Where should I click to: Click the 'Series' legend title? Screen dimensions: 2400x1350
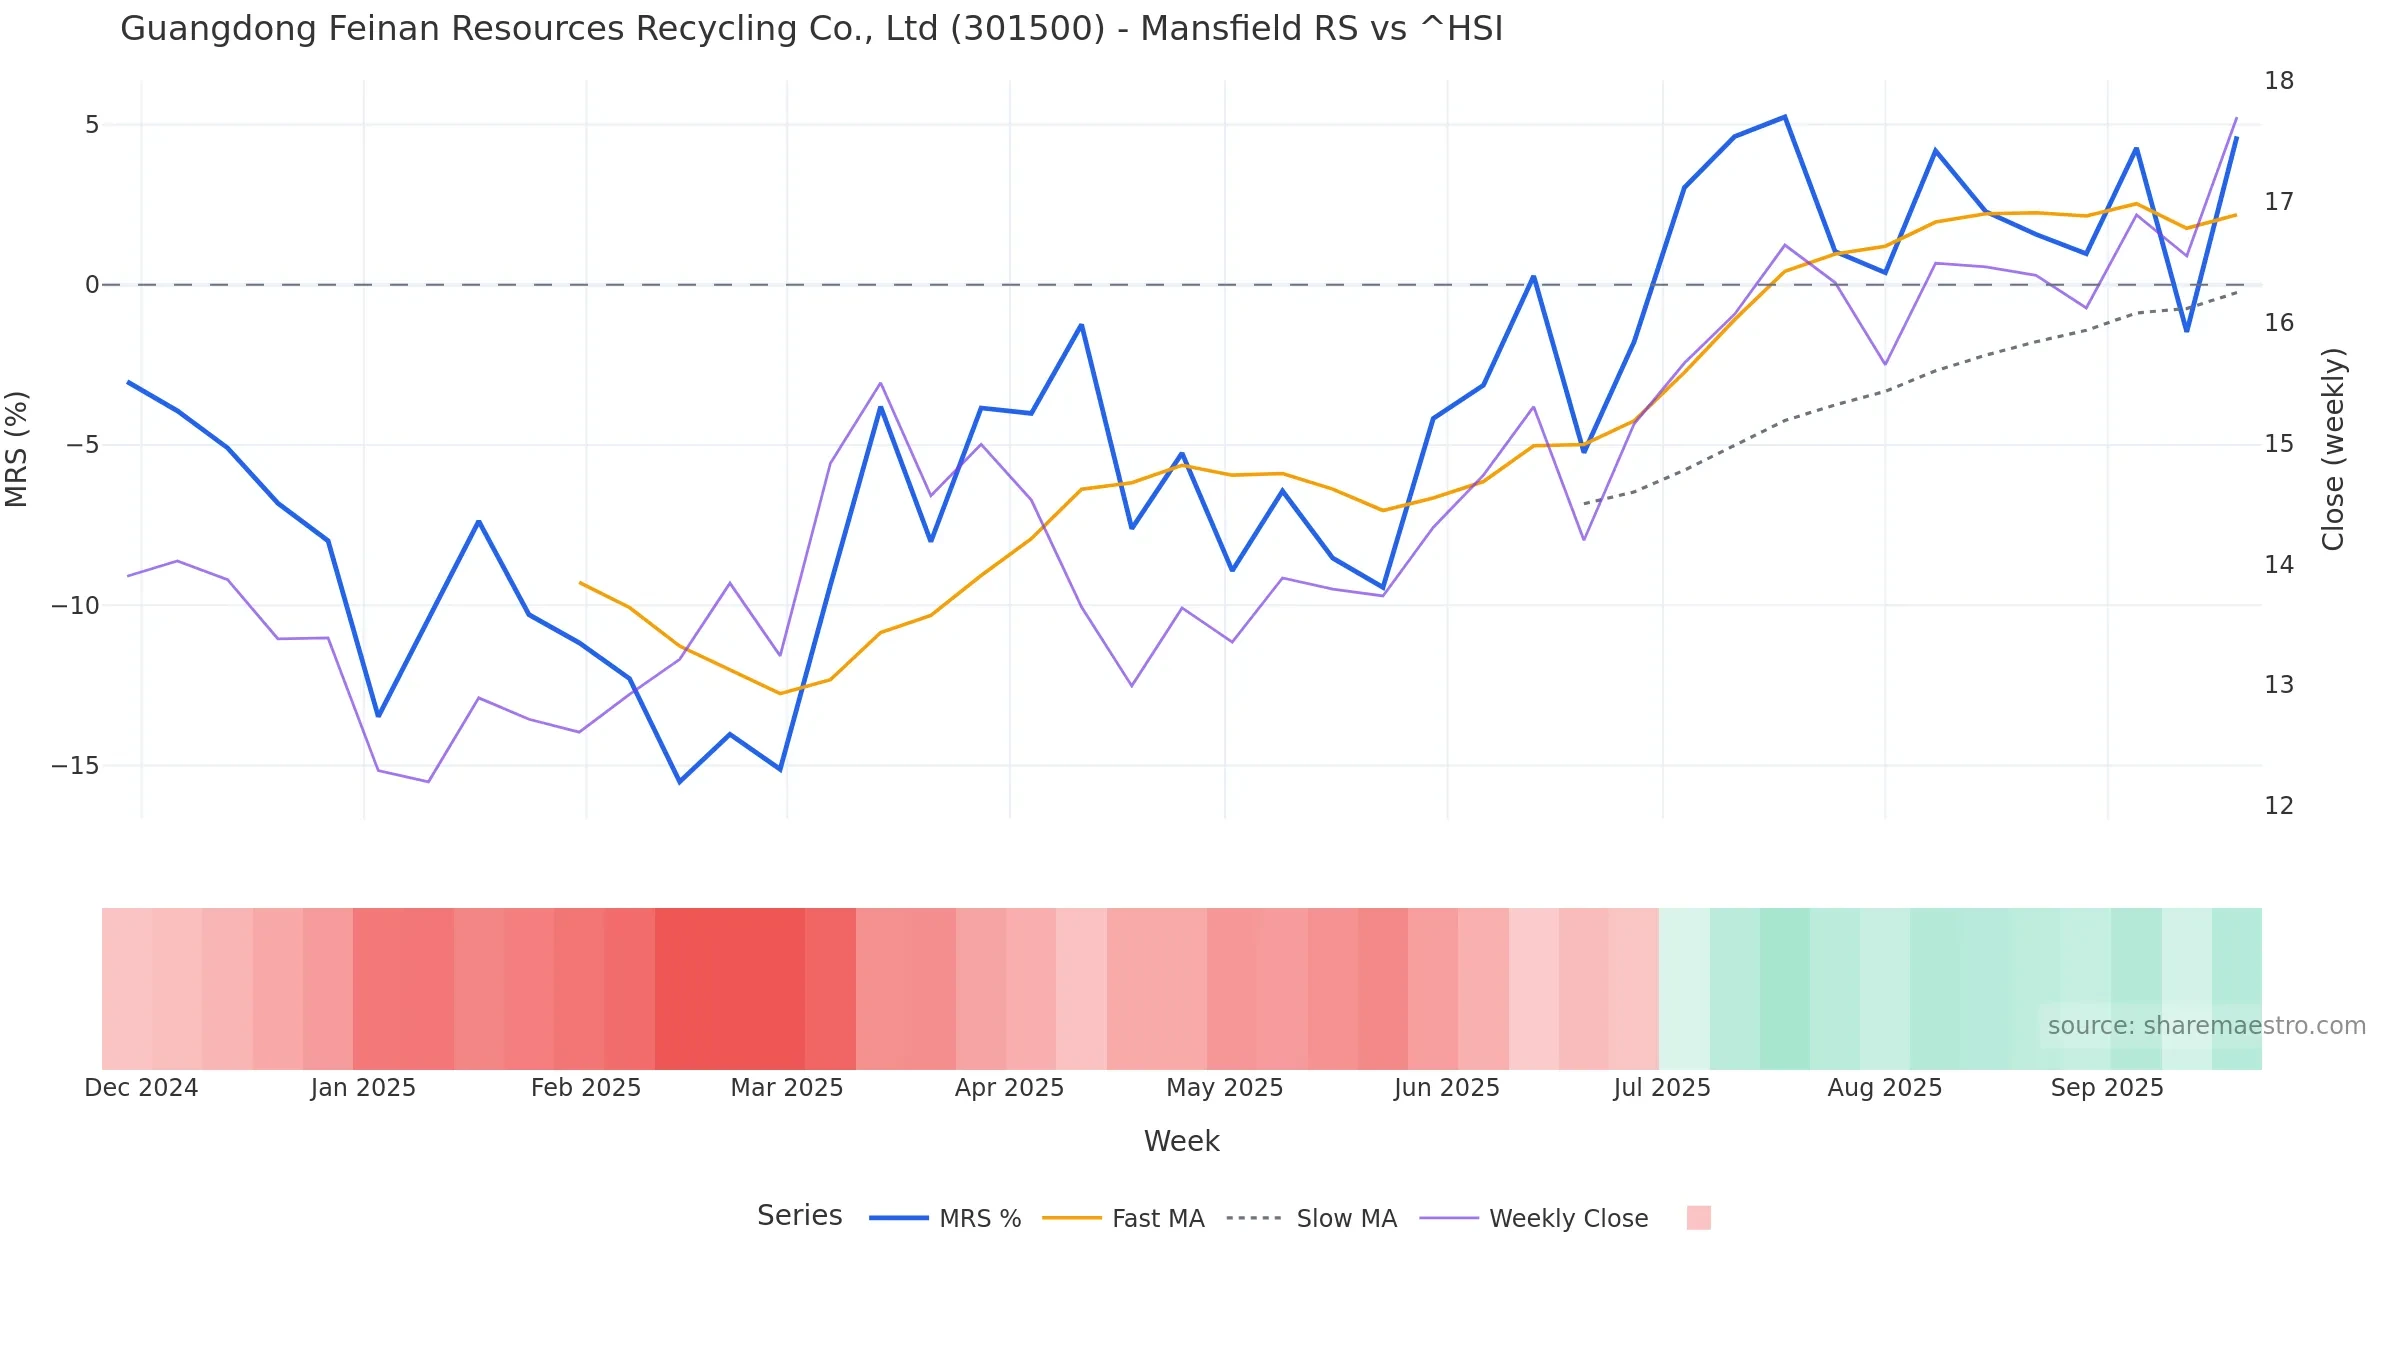click(x=799, y=1215)
